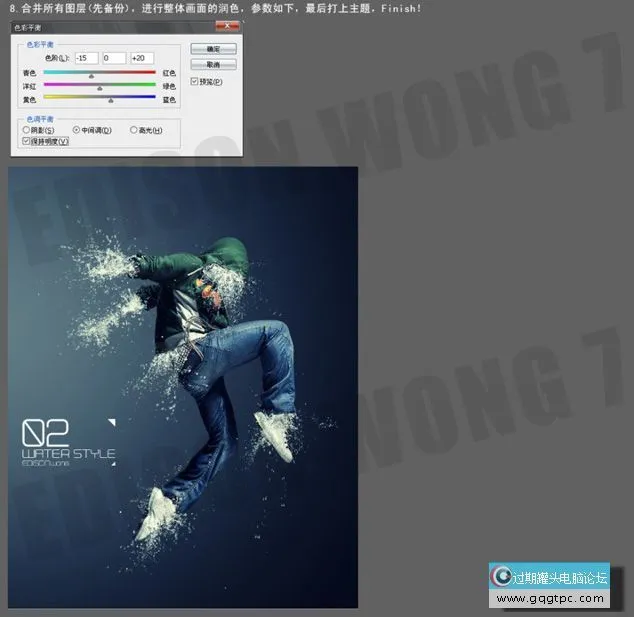This screenshot has height=617, width=634.
Task: Click the www.gqgtpc.com link text
Action: click(550, 598)
